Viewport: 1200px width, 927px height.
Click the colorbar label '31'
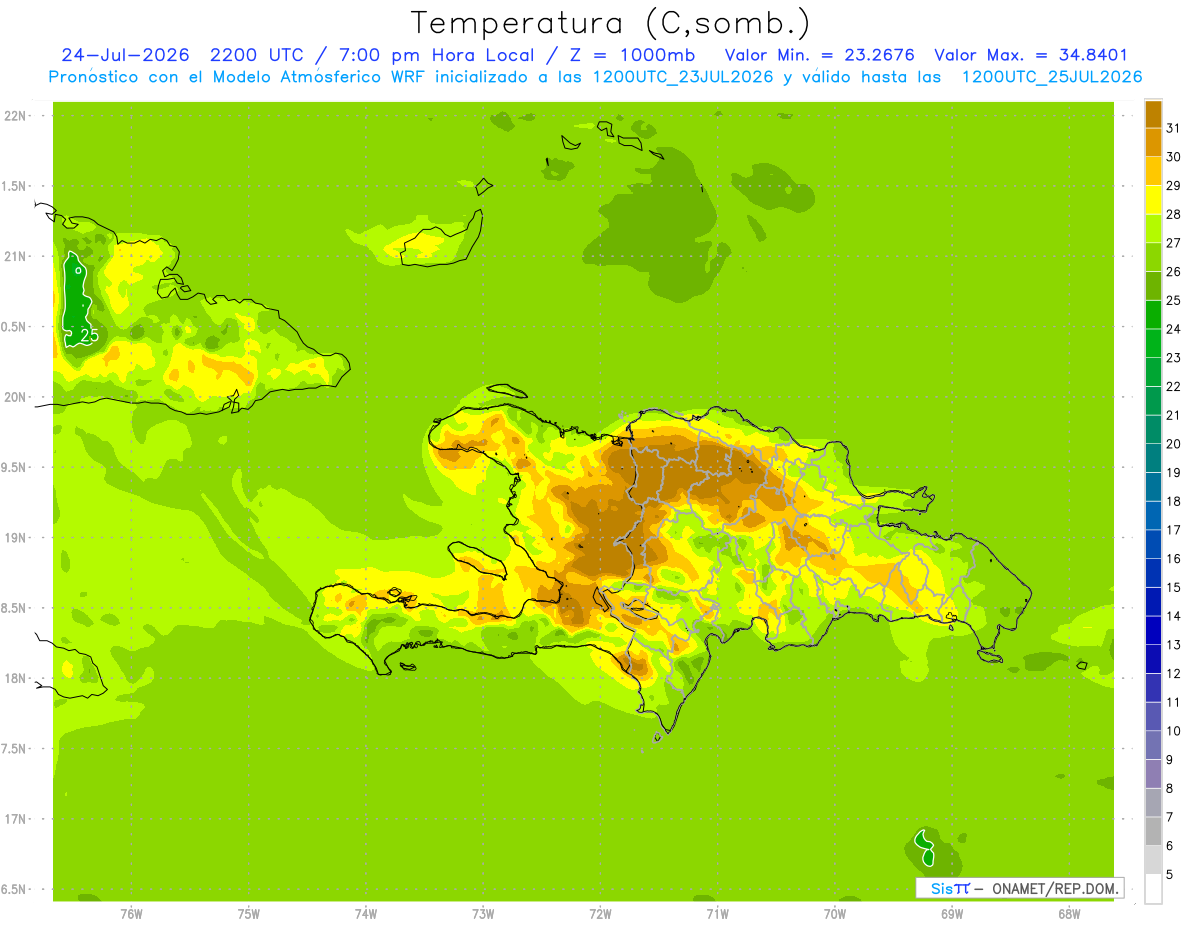pos(1174,128)
